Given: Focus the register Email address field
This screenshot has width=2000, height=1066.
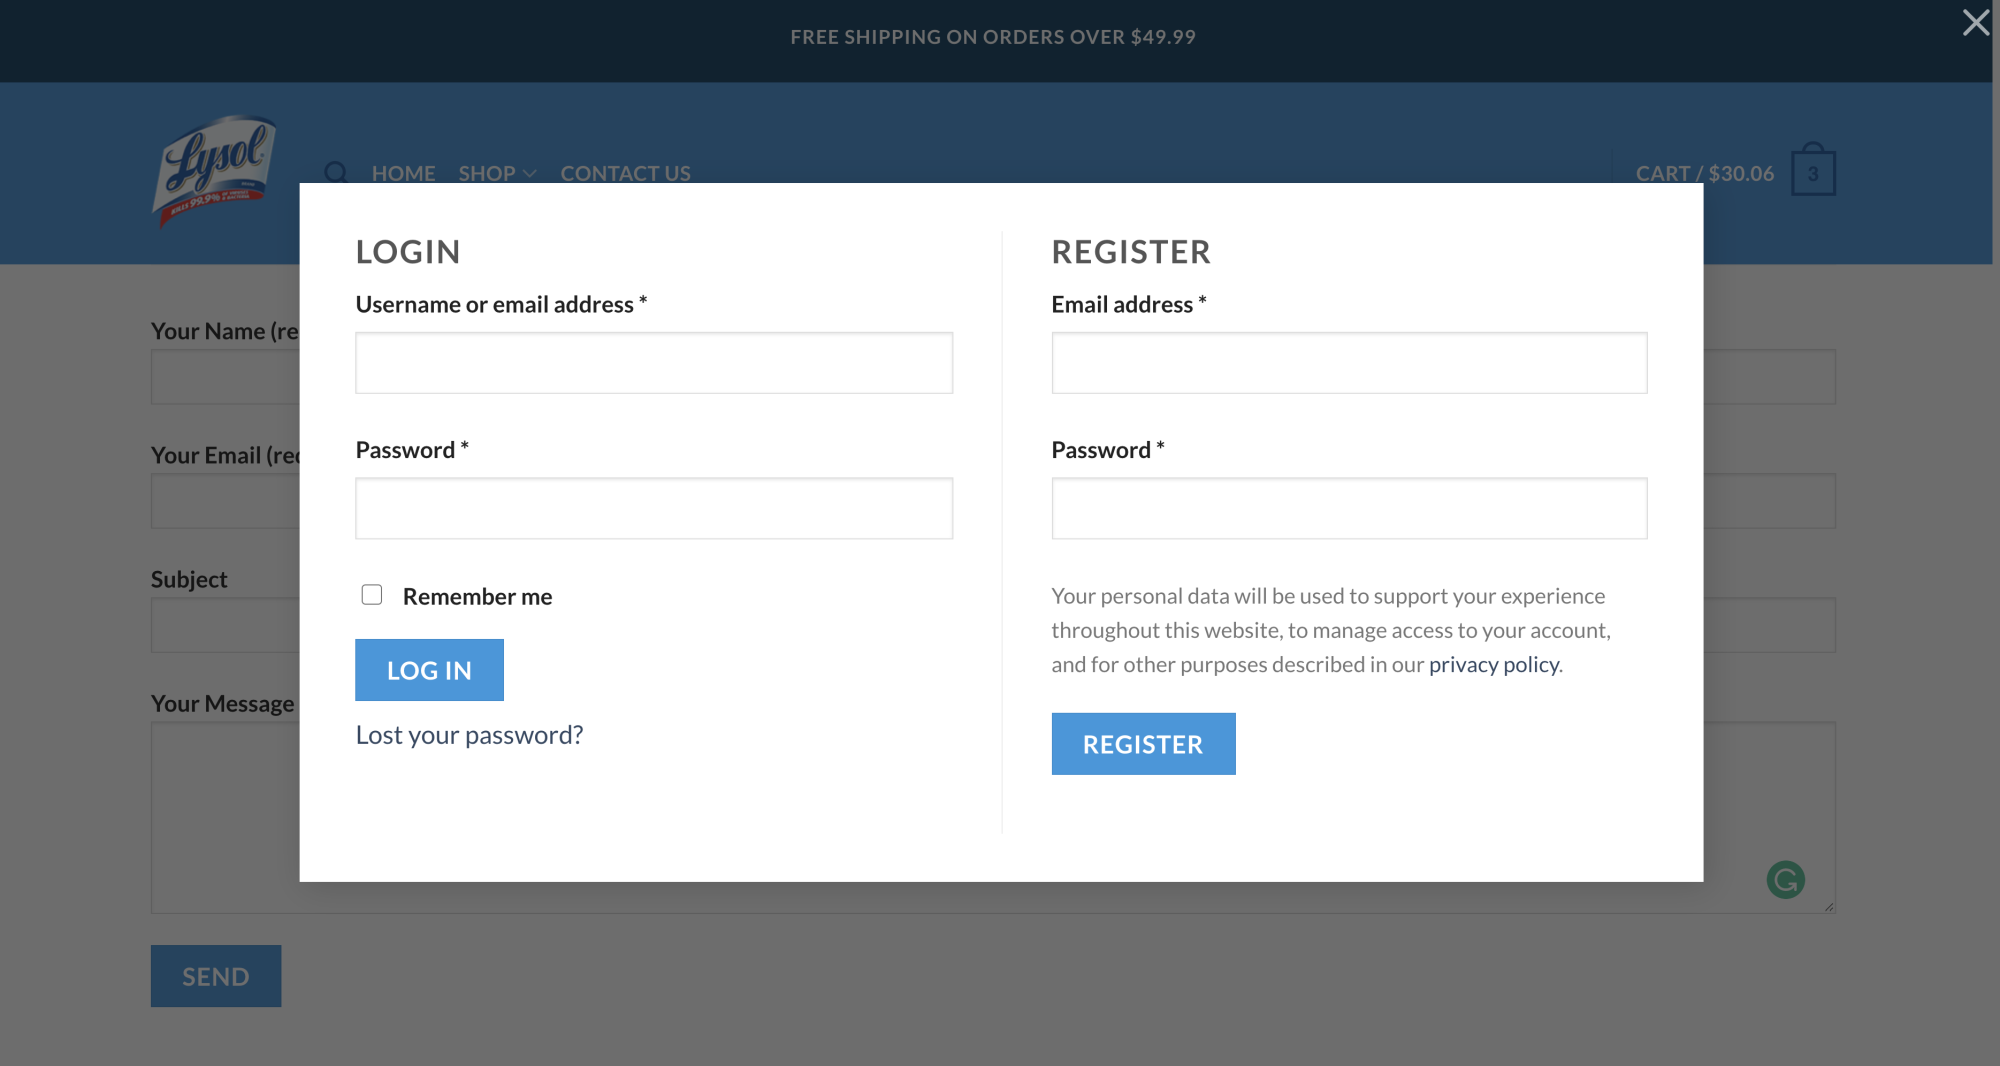Looking at the screenshot, I should pos(1349,363).
